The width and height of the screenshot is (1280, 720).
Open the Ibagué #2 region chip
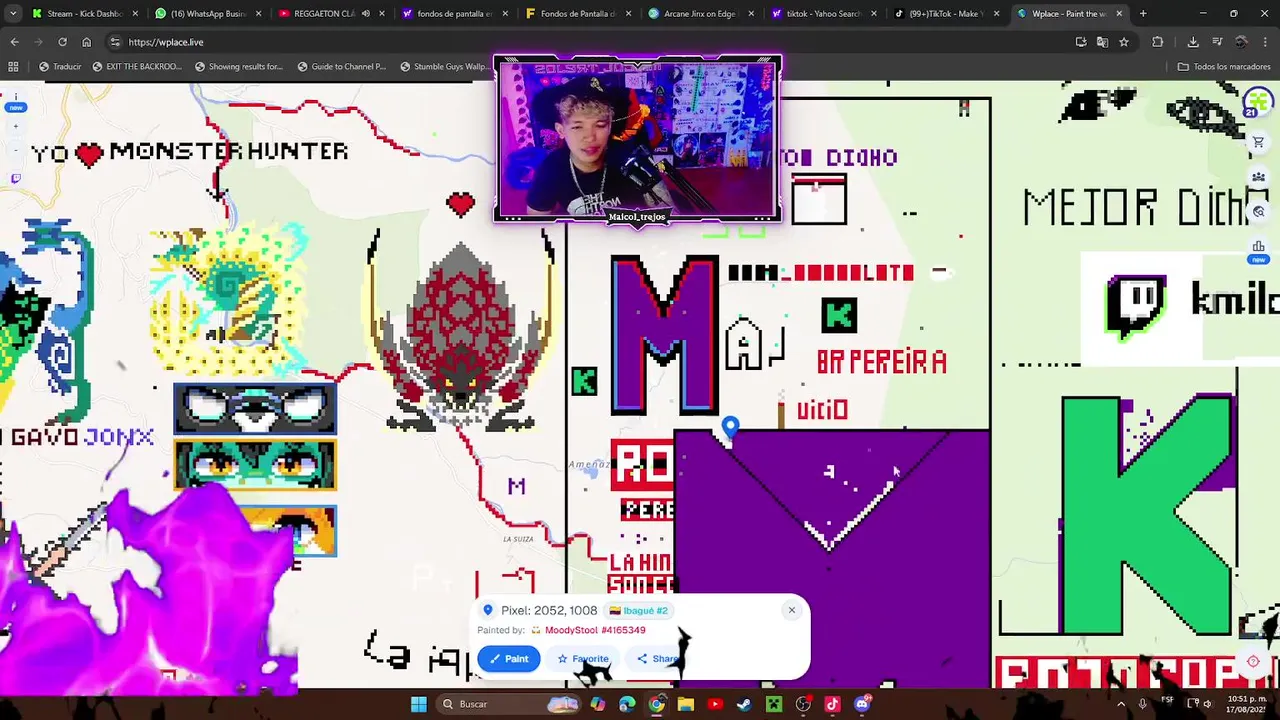[x=638, y=610]
